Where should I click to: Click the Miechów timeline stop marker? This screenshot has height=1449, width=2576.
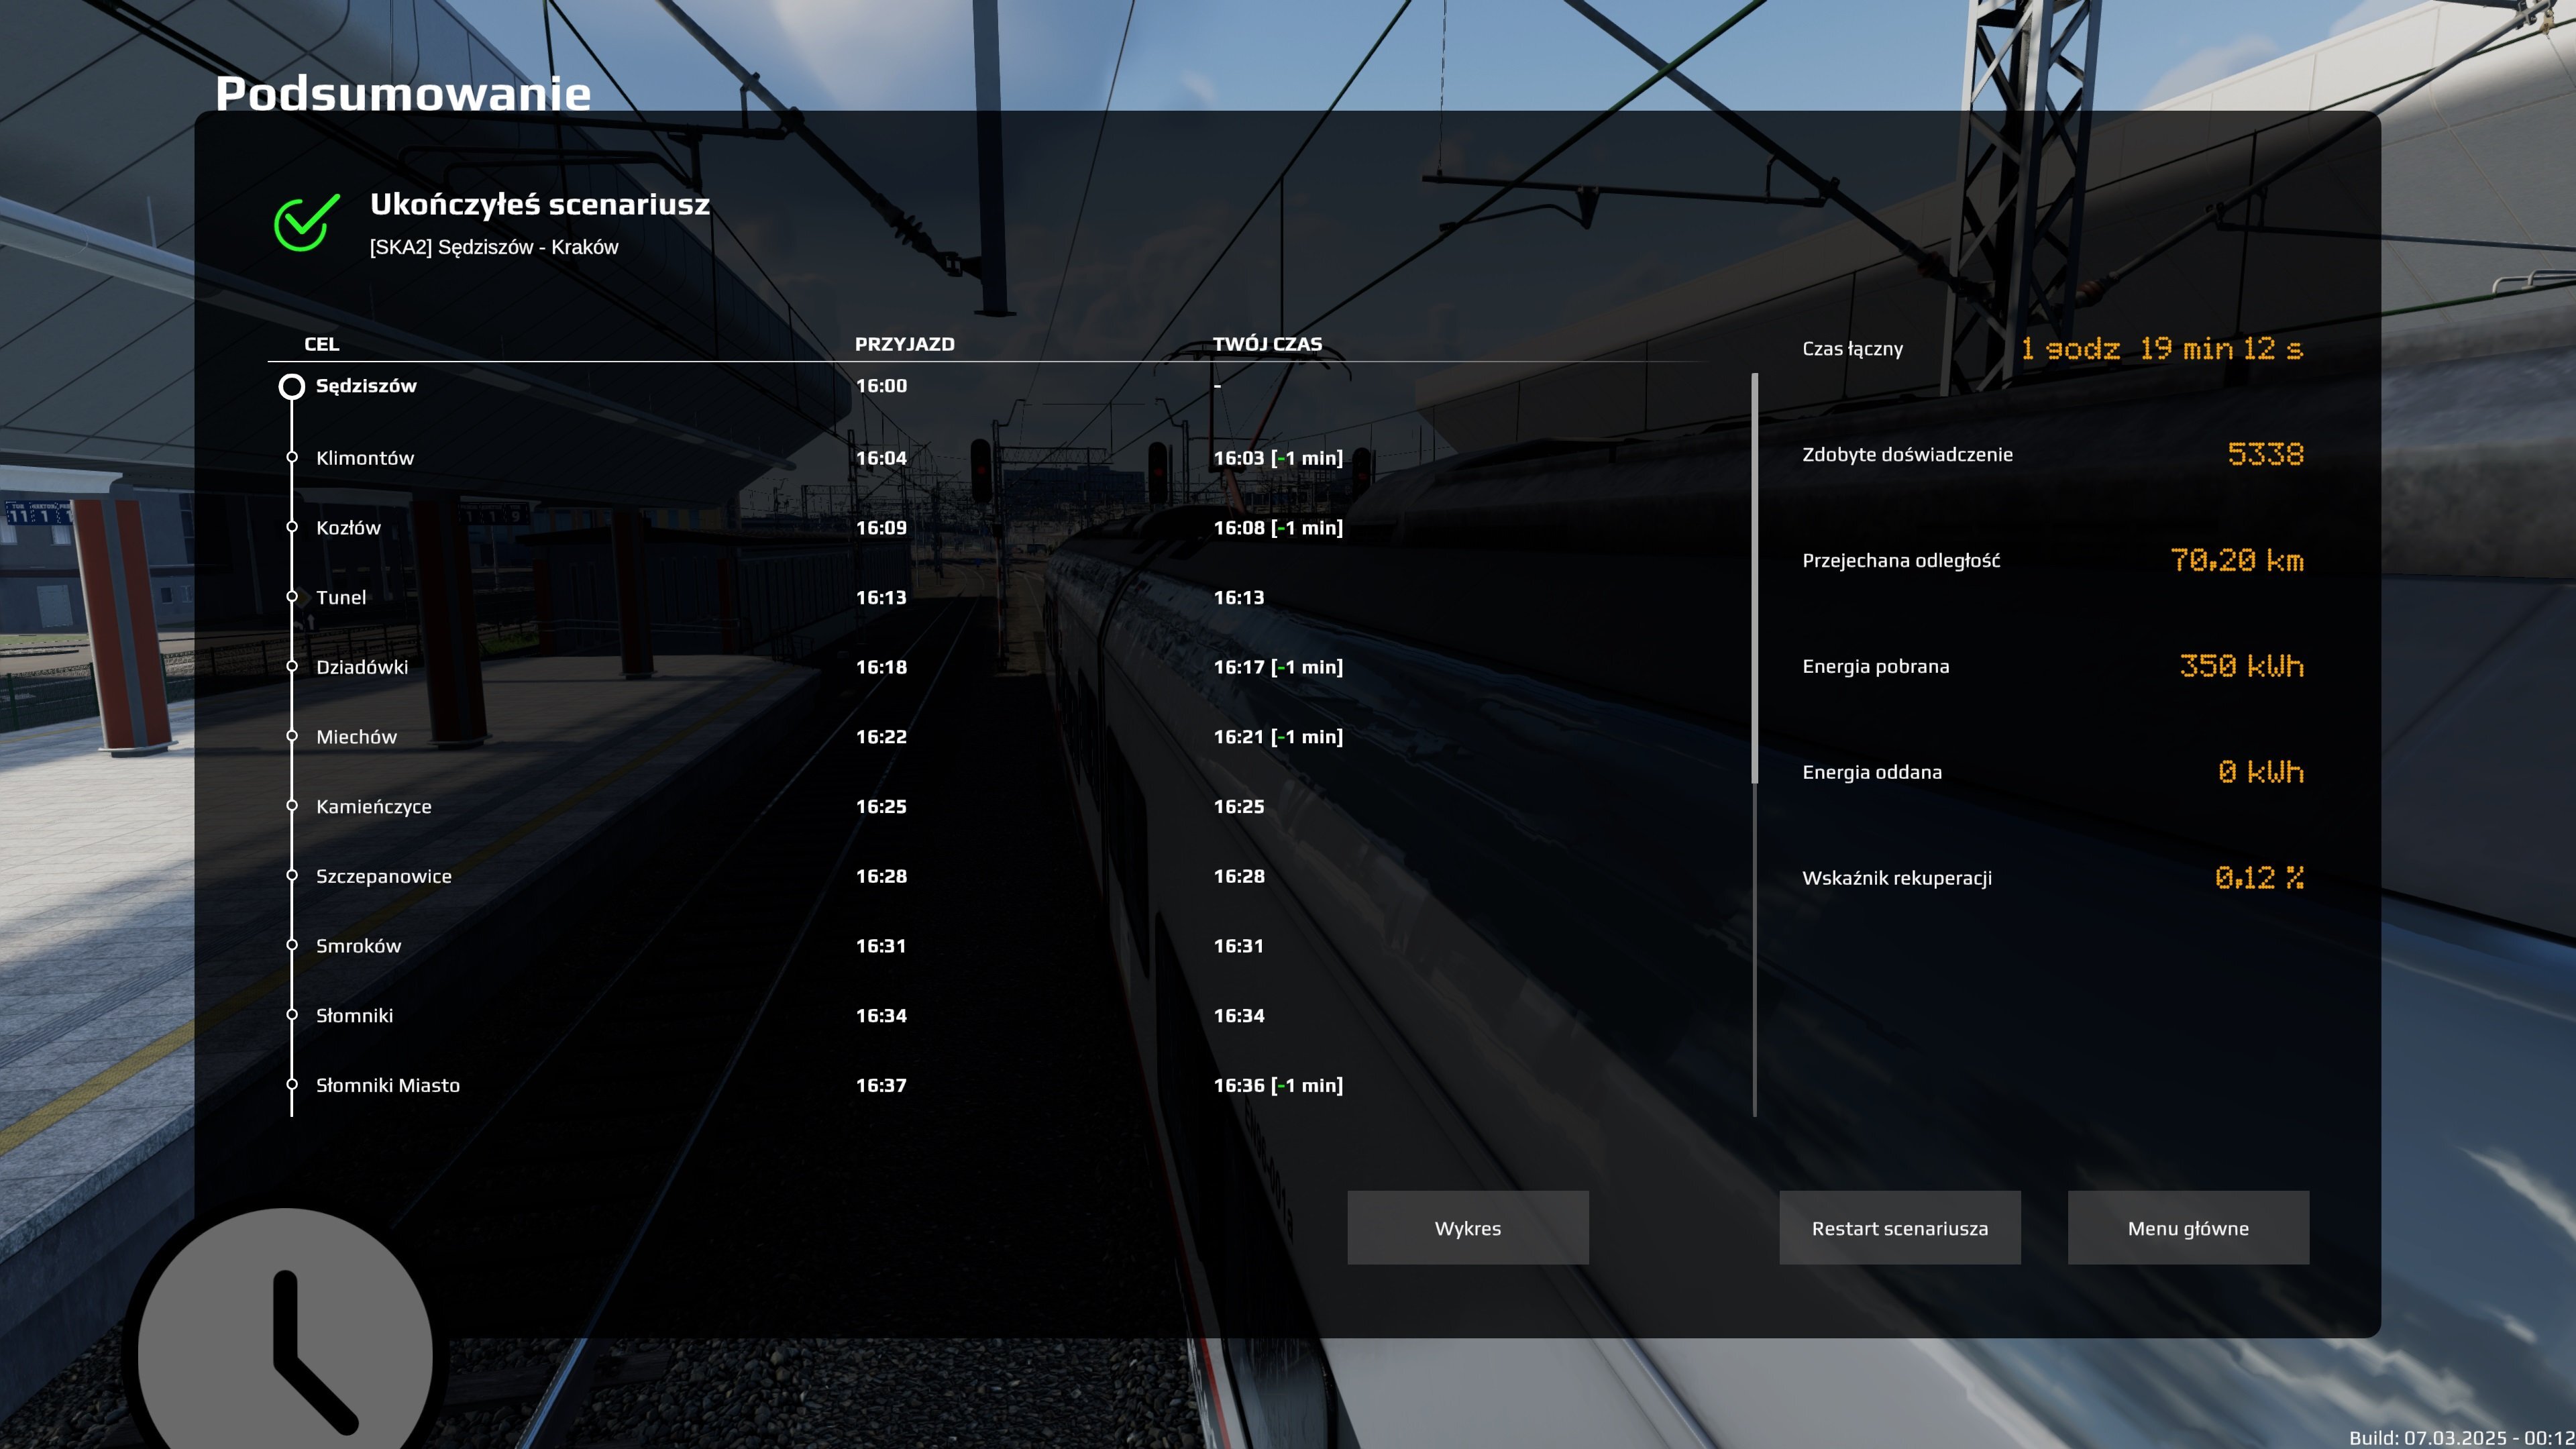tap(292, 736)
